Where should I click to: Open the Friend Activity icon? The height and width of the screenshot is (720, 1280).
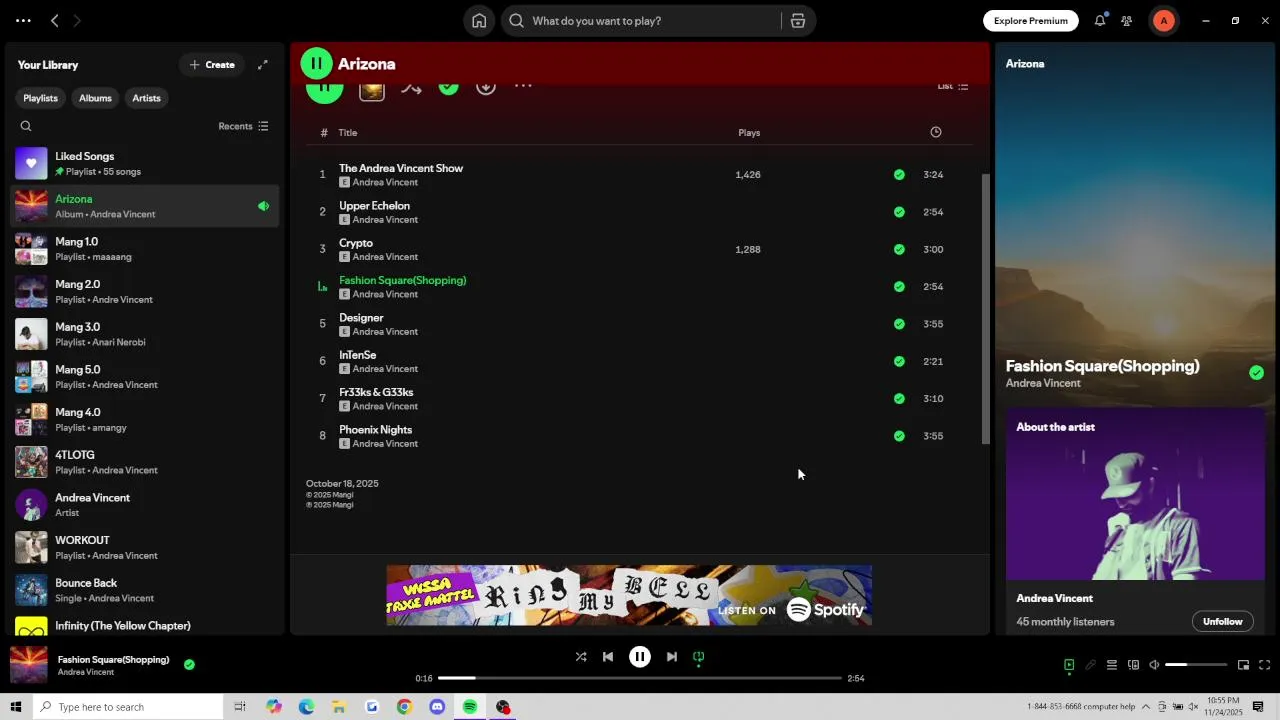1127,21
